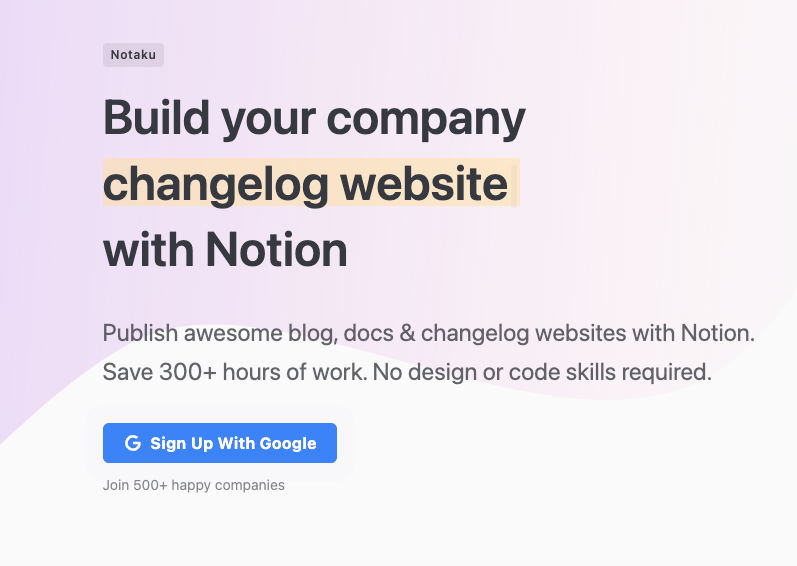Click the Sign Up With Google label
Screen dimensions: 797x566
[233, 444]
